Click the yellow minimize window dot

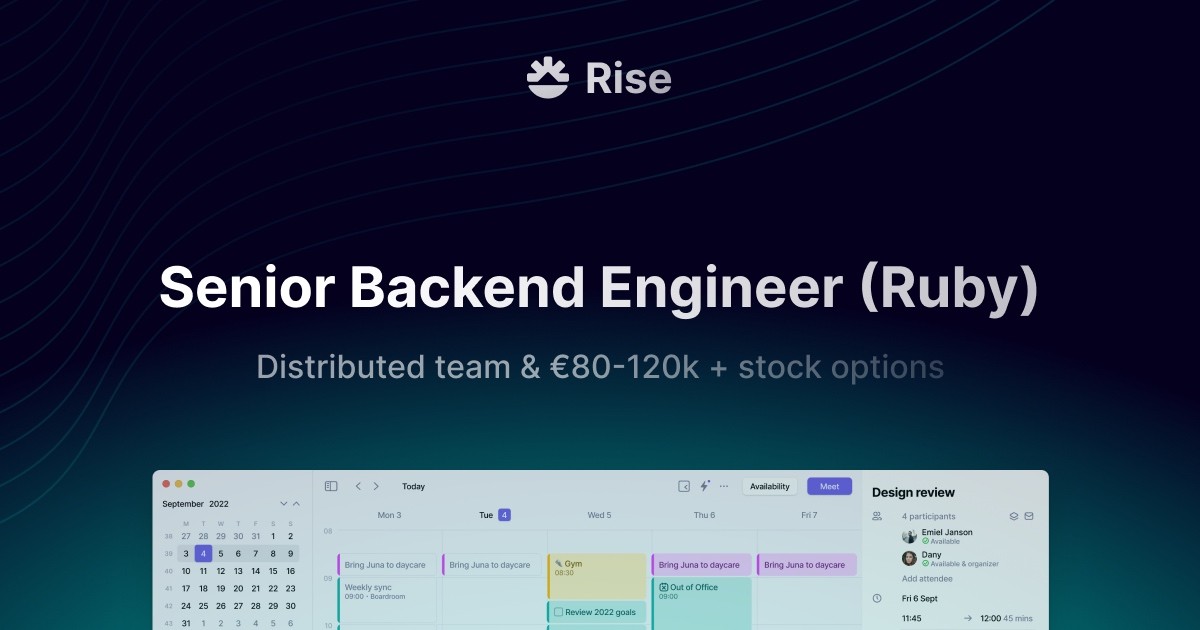pos(178,484)
